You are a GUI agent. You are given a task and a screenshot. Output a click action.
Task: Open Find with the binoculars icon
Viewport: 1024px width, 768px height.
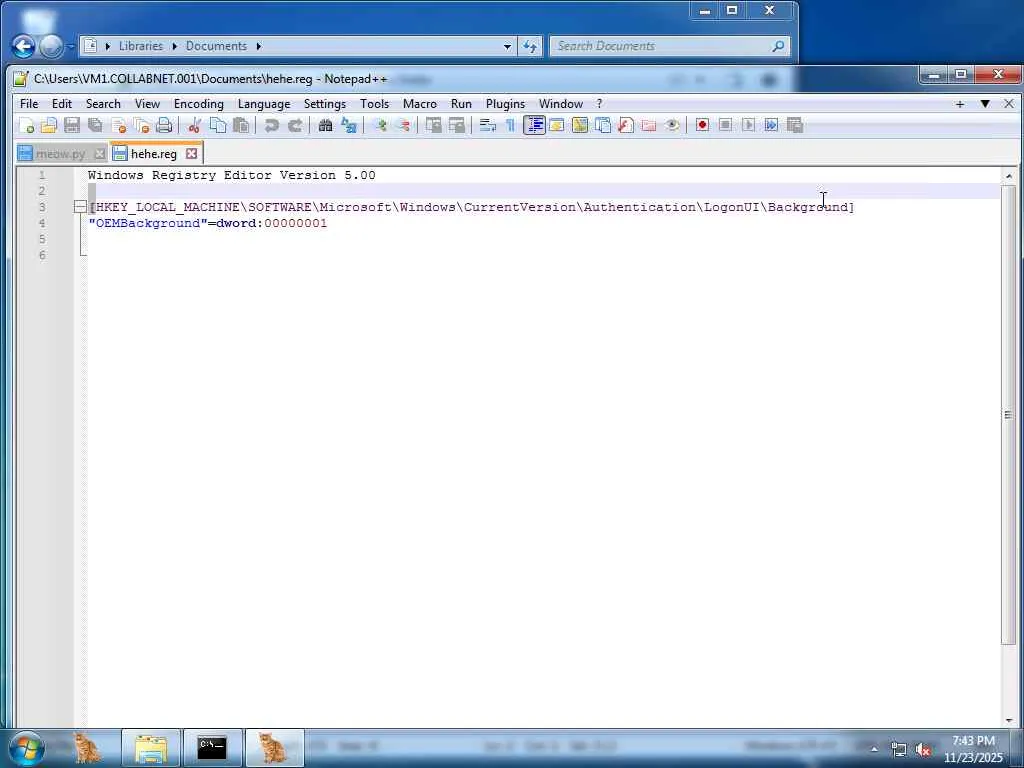click(325, 125)
